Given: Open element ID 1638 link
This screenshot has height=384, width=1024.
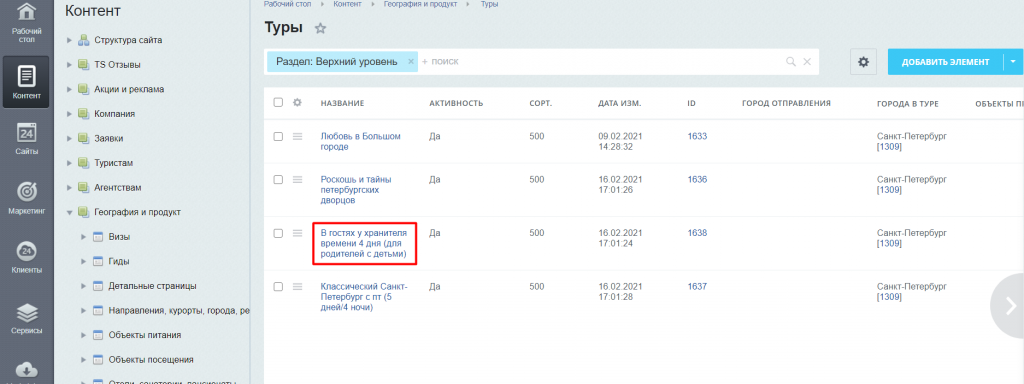Looking at the screenshot, I should tap(697, 232).
